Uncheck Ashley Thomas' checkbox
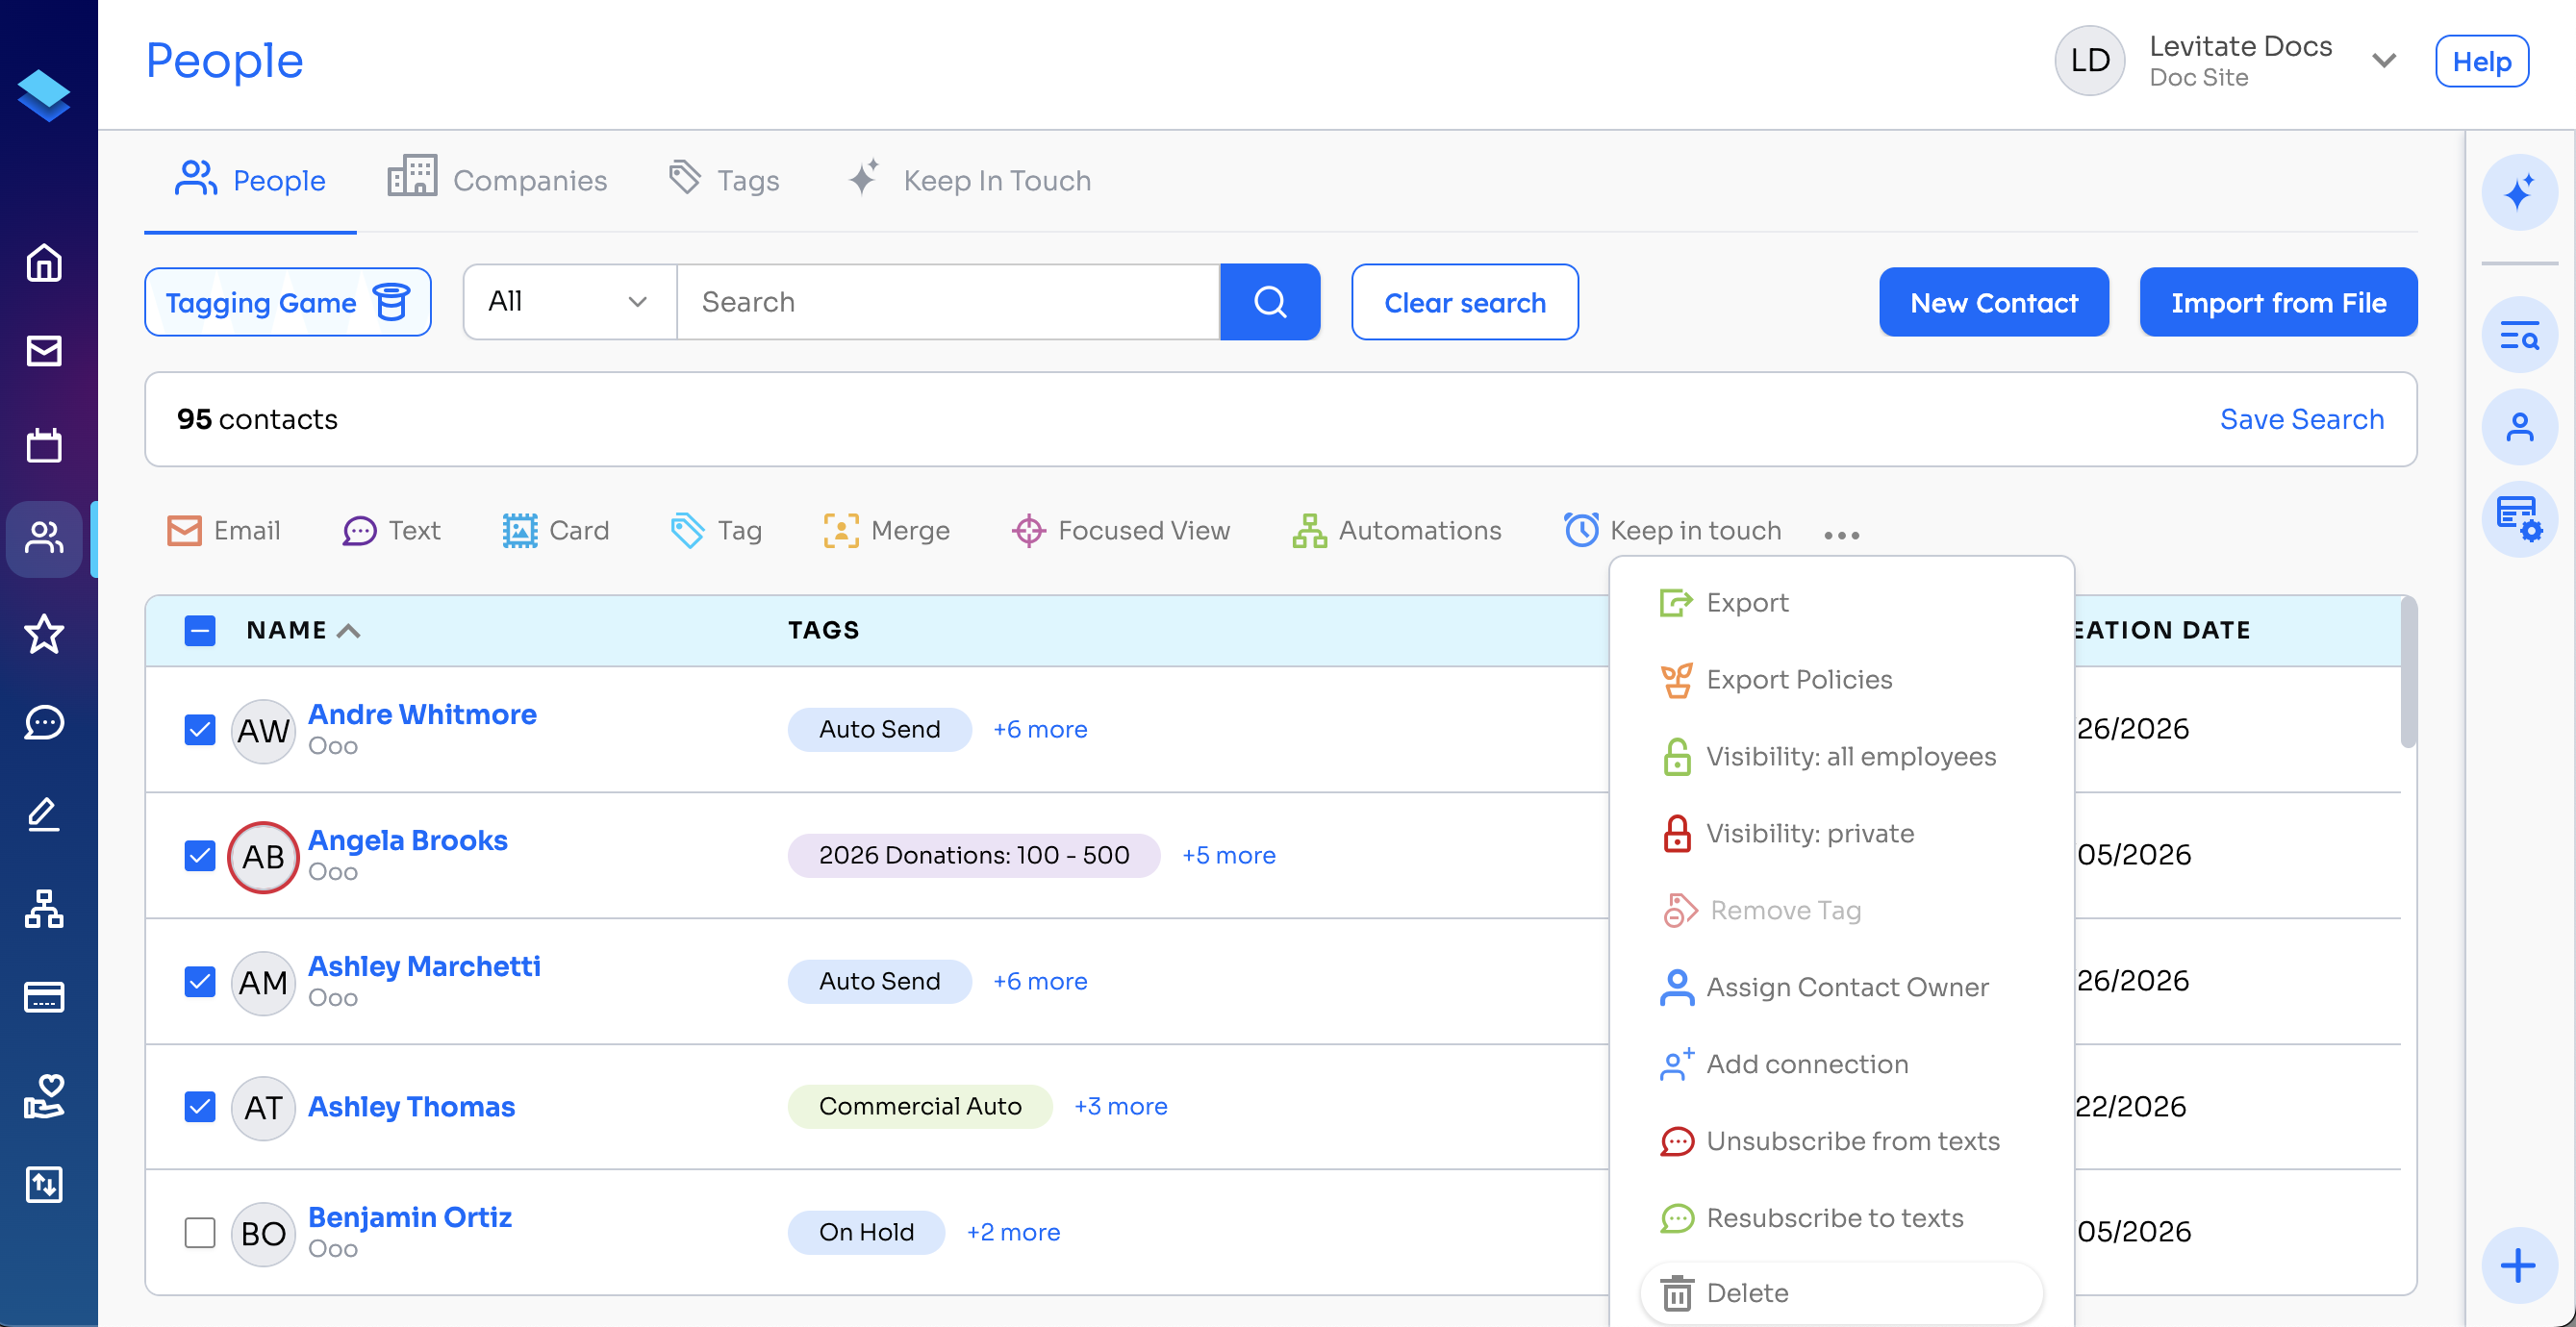The height and width of the screenshot is (1327, 2576). (x=200, y=1107)
